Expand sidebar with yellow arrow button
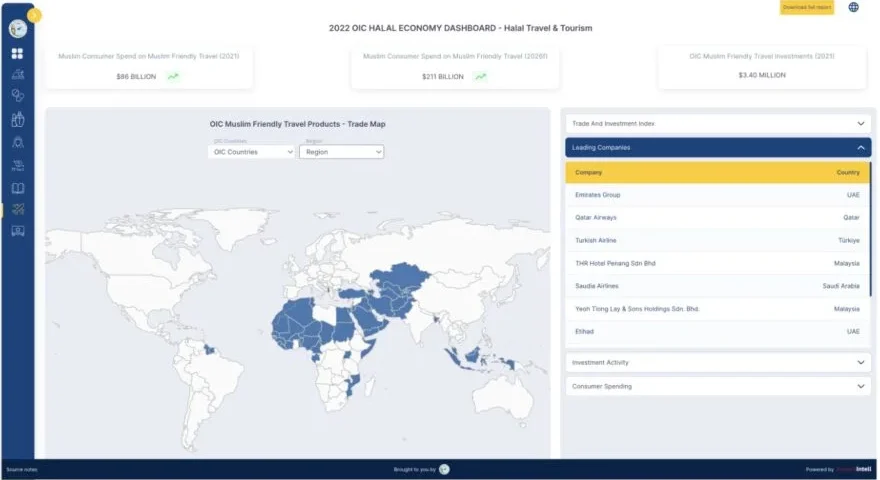 coord(34,15)
